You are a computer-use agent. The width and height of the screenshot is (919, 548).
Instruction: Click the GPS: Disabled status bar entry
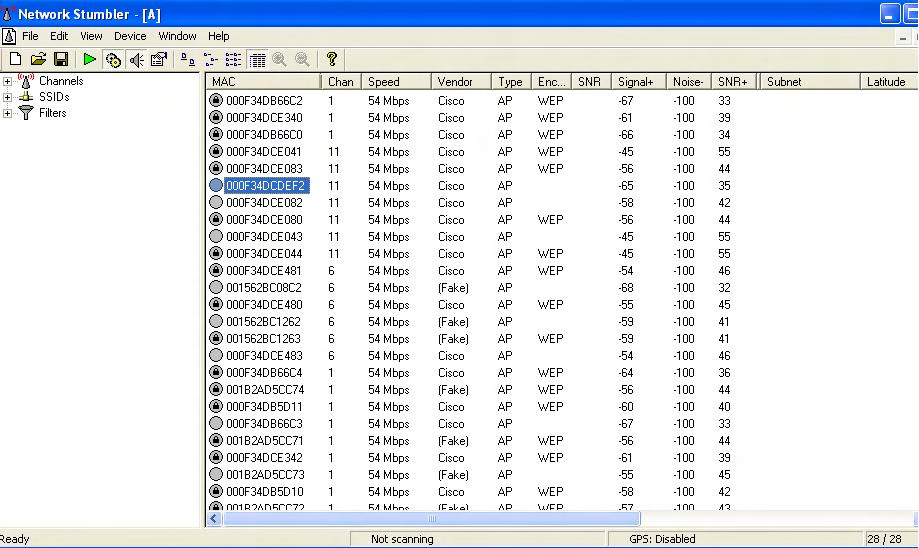point(662,539)
